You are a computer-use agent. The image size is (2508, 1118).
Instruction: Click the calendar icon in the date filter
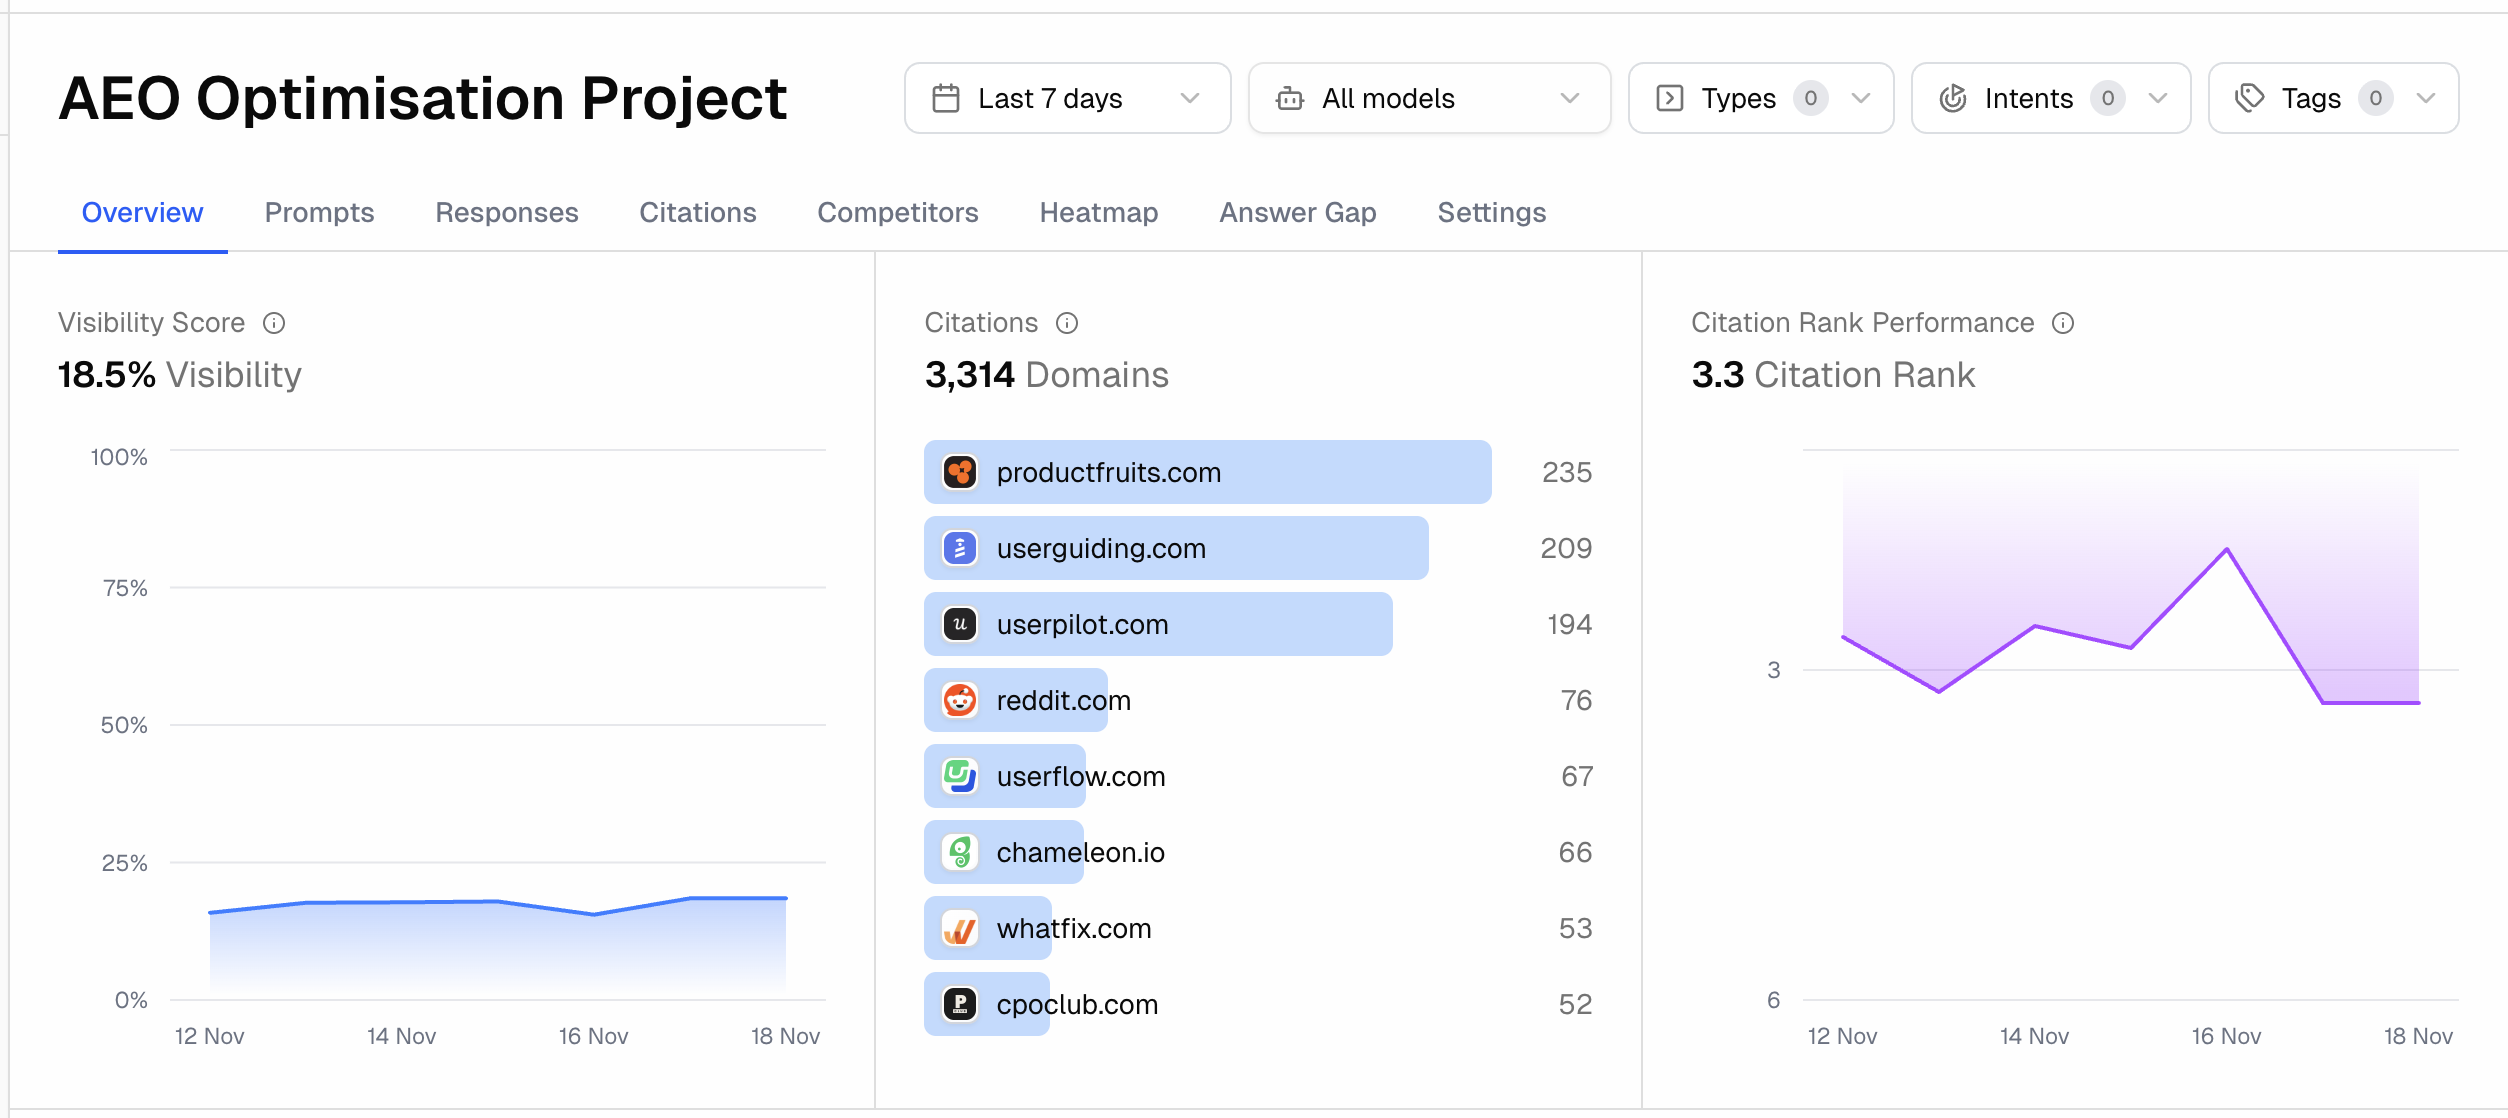click(x=944, y=98)
